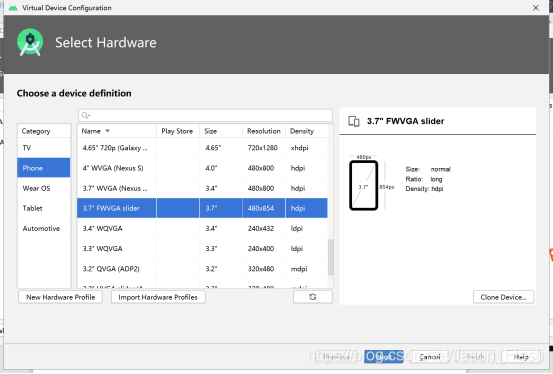The height and width of the screenshot is (374, 553).
Task: Click the Cancel button
Action: [430, 357]
